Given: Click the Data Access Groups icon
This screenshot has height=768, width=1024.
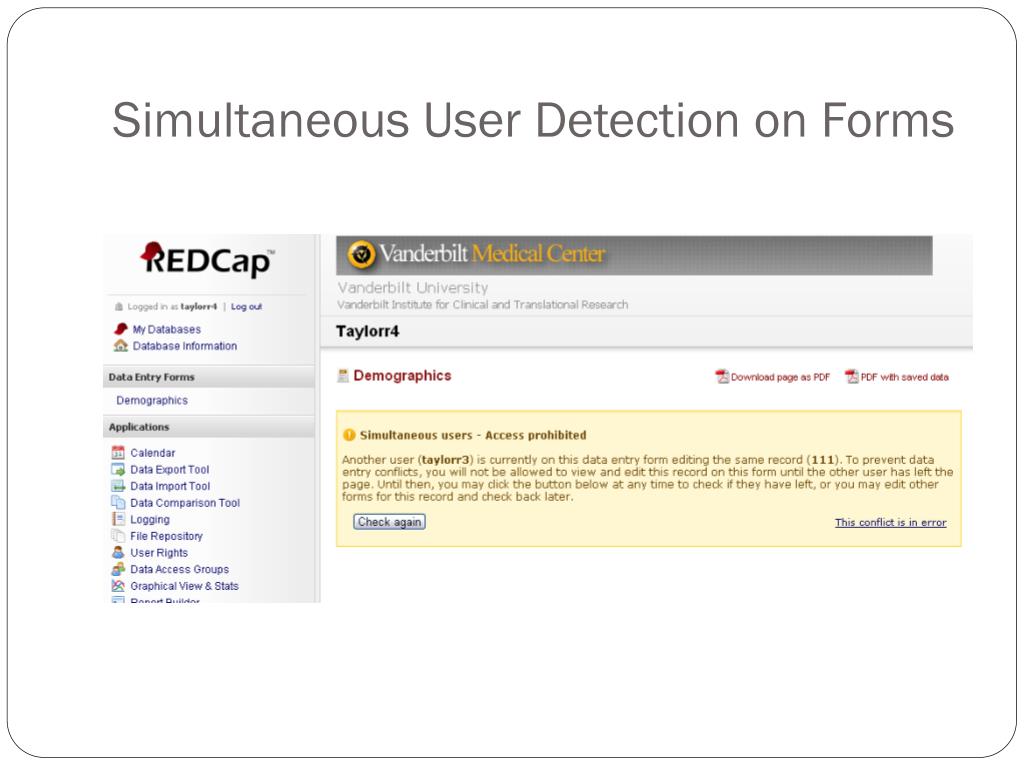Looking at the screenshot, I should [118, 569].
